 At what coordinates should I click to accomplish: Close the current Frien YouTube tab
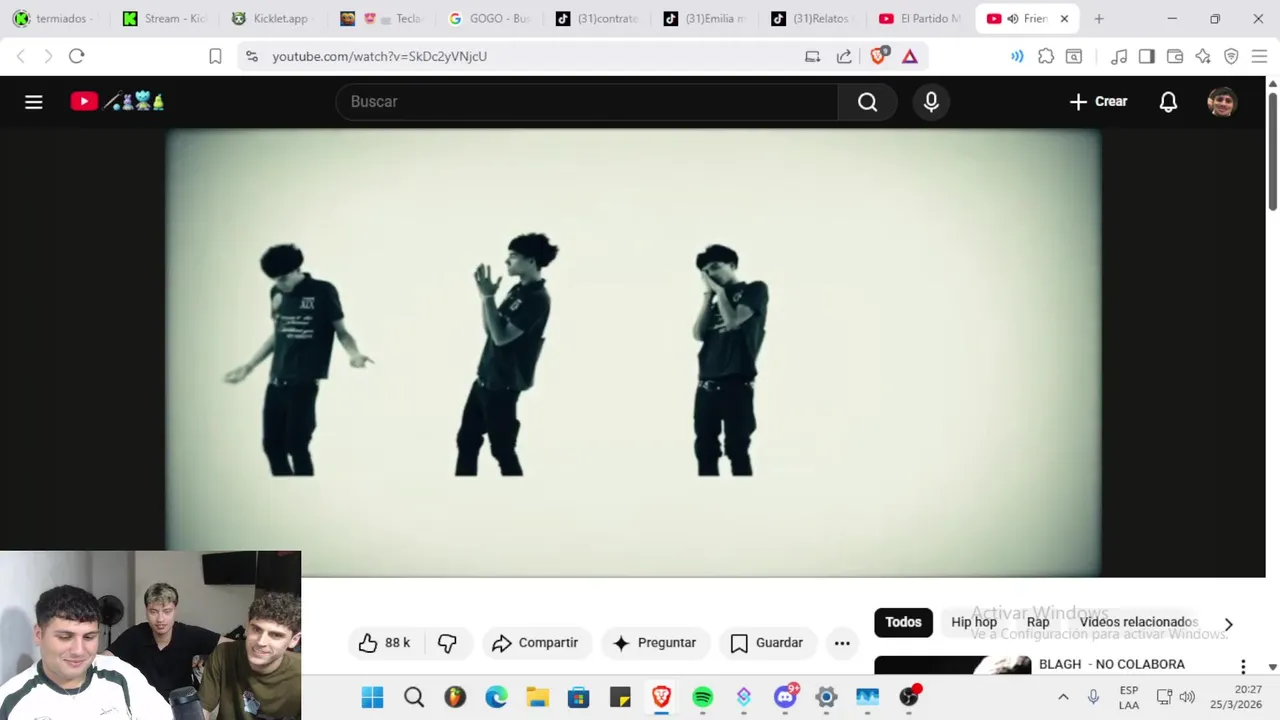coord(1064,19)
